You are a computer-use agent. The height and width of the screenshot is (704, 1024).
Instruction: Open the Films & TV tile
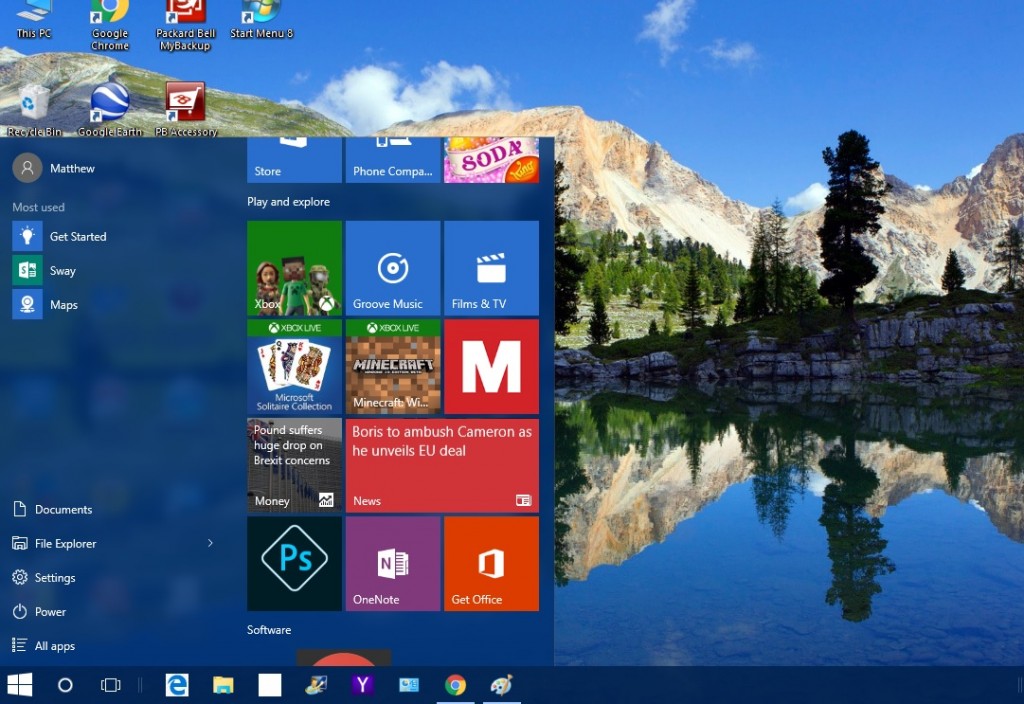click(491, 266)
